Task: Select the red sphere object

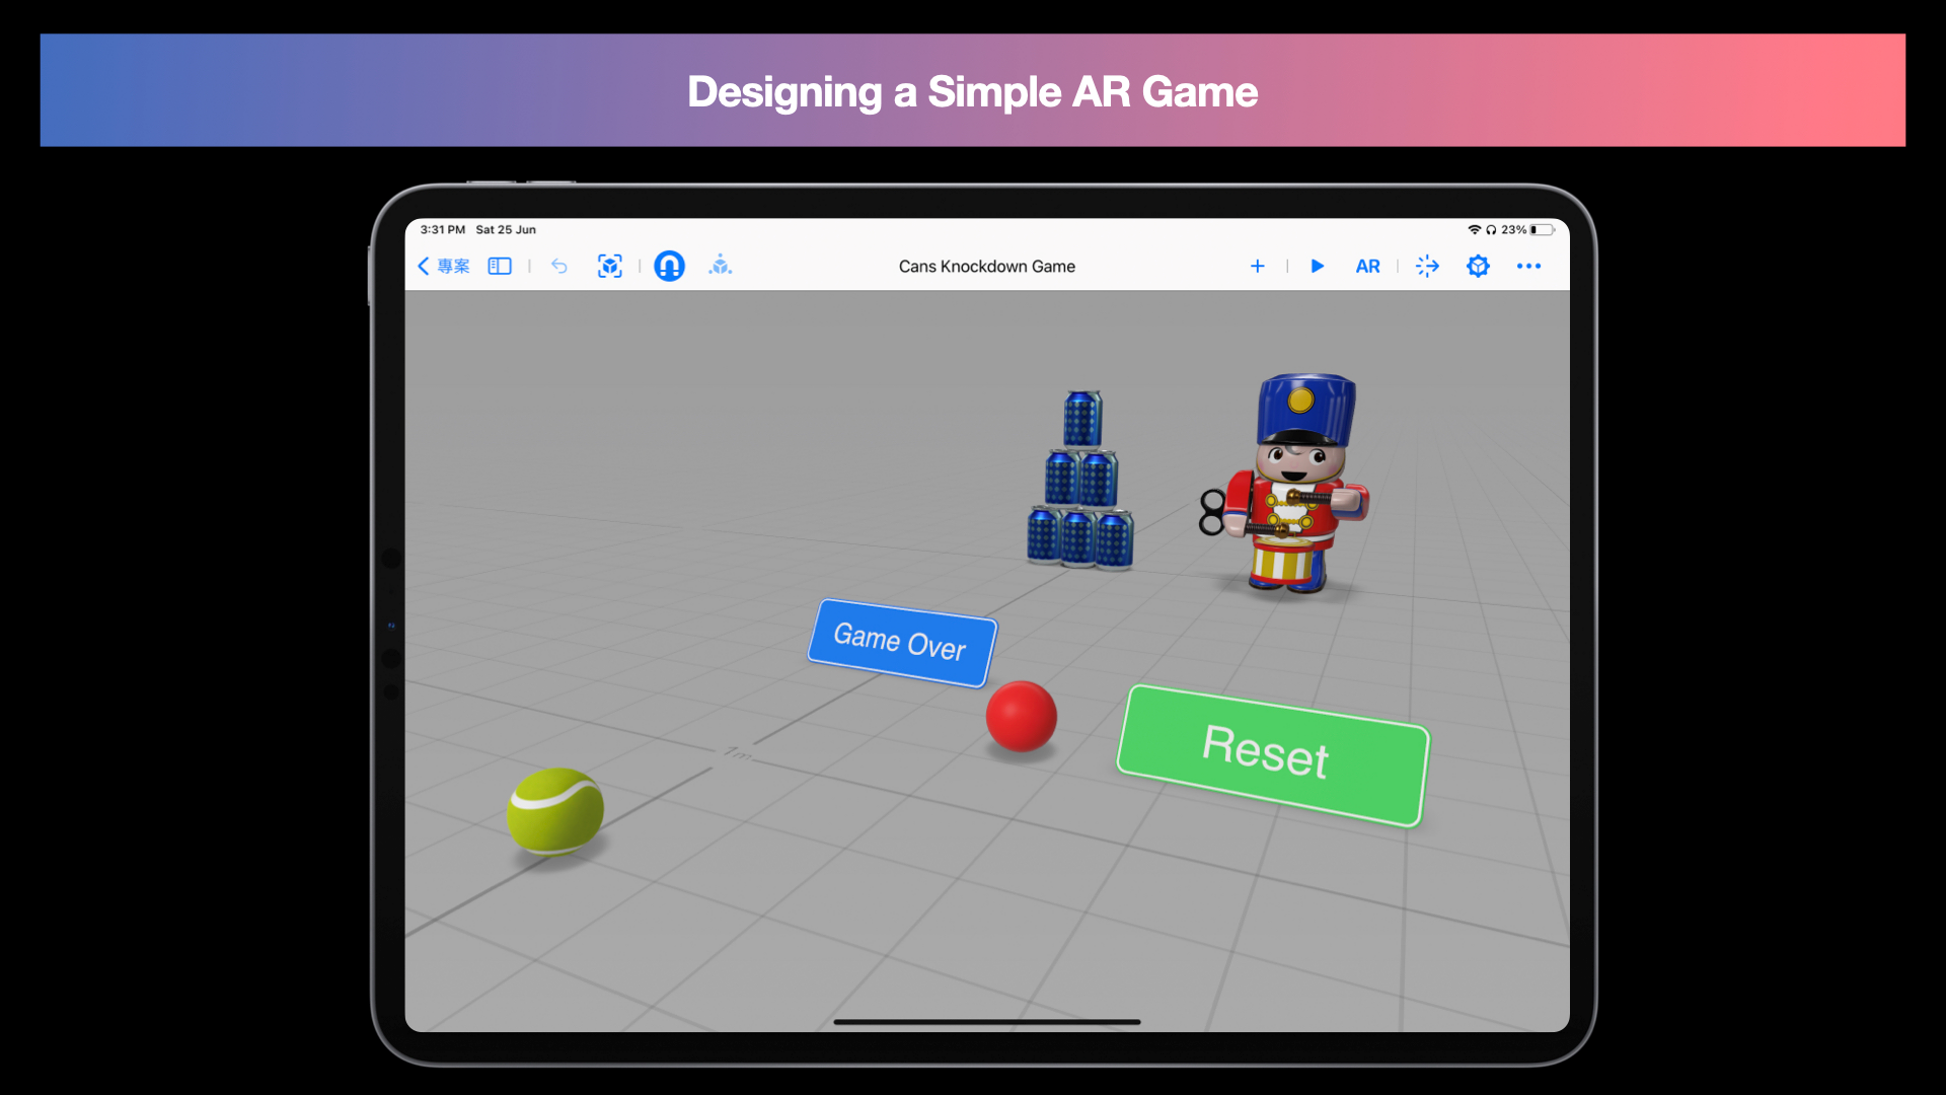Action: pos(1021,716)
